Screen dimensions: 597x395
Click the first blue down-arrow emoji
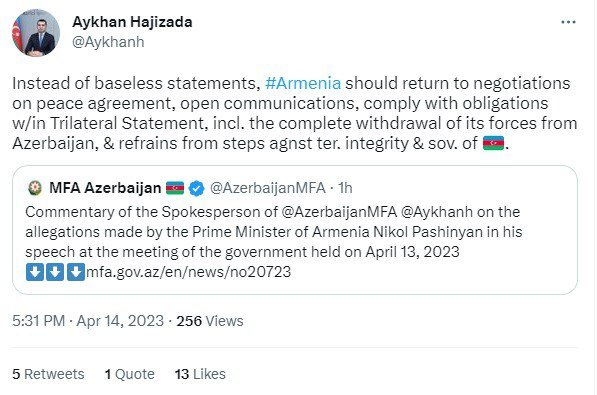35,272
